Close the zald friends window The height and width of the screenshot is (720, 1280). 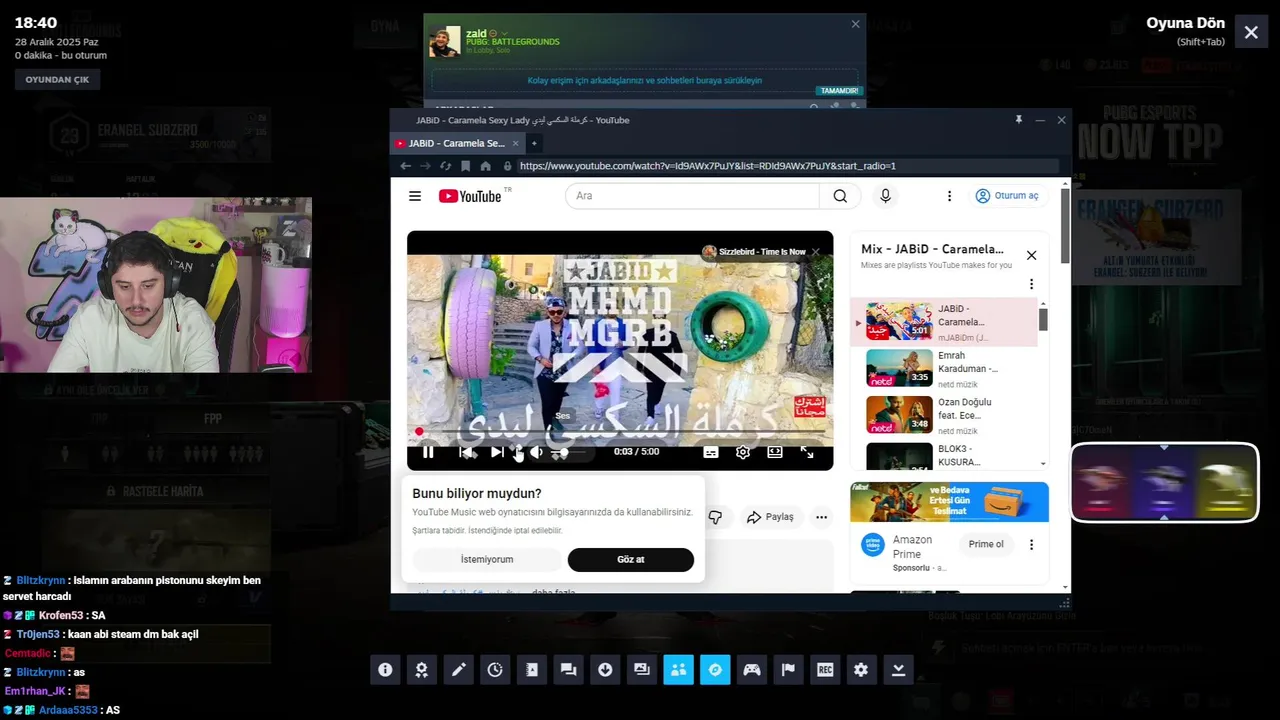[x=855, y=24]
